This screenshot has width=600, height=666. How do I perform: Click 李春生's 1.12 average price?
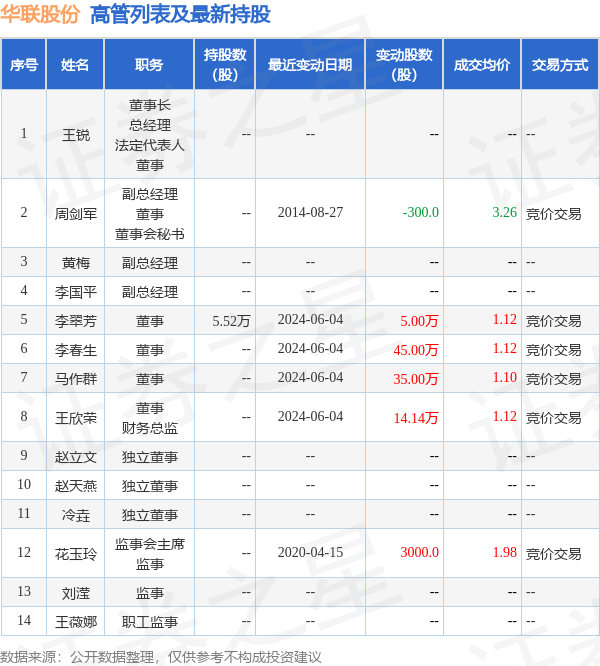(504, 348)
